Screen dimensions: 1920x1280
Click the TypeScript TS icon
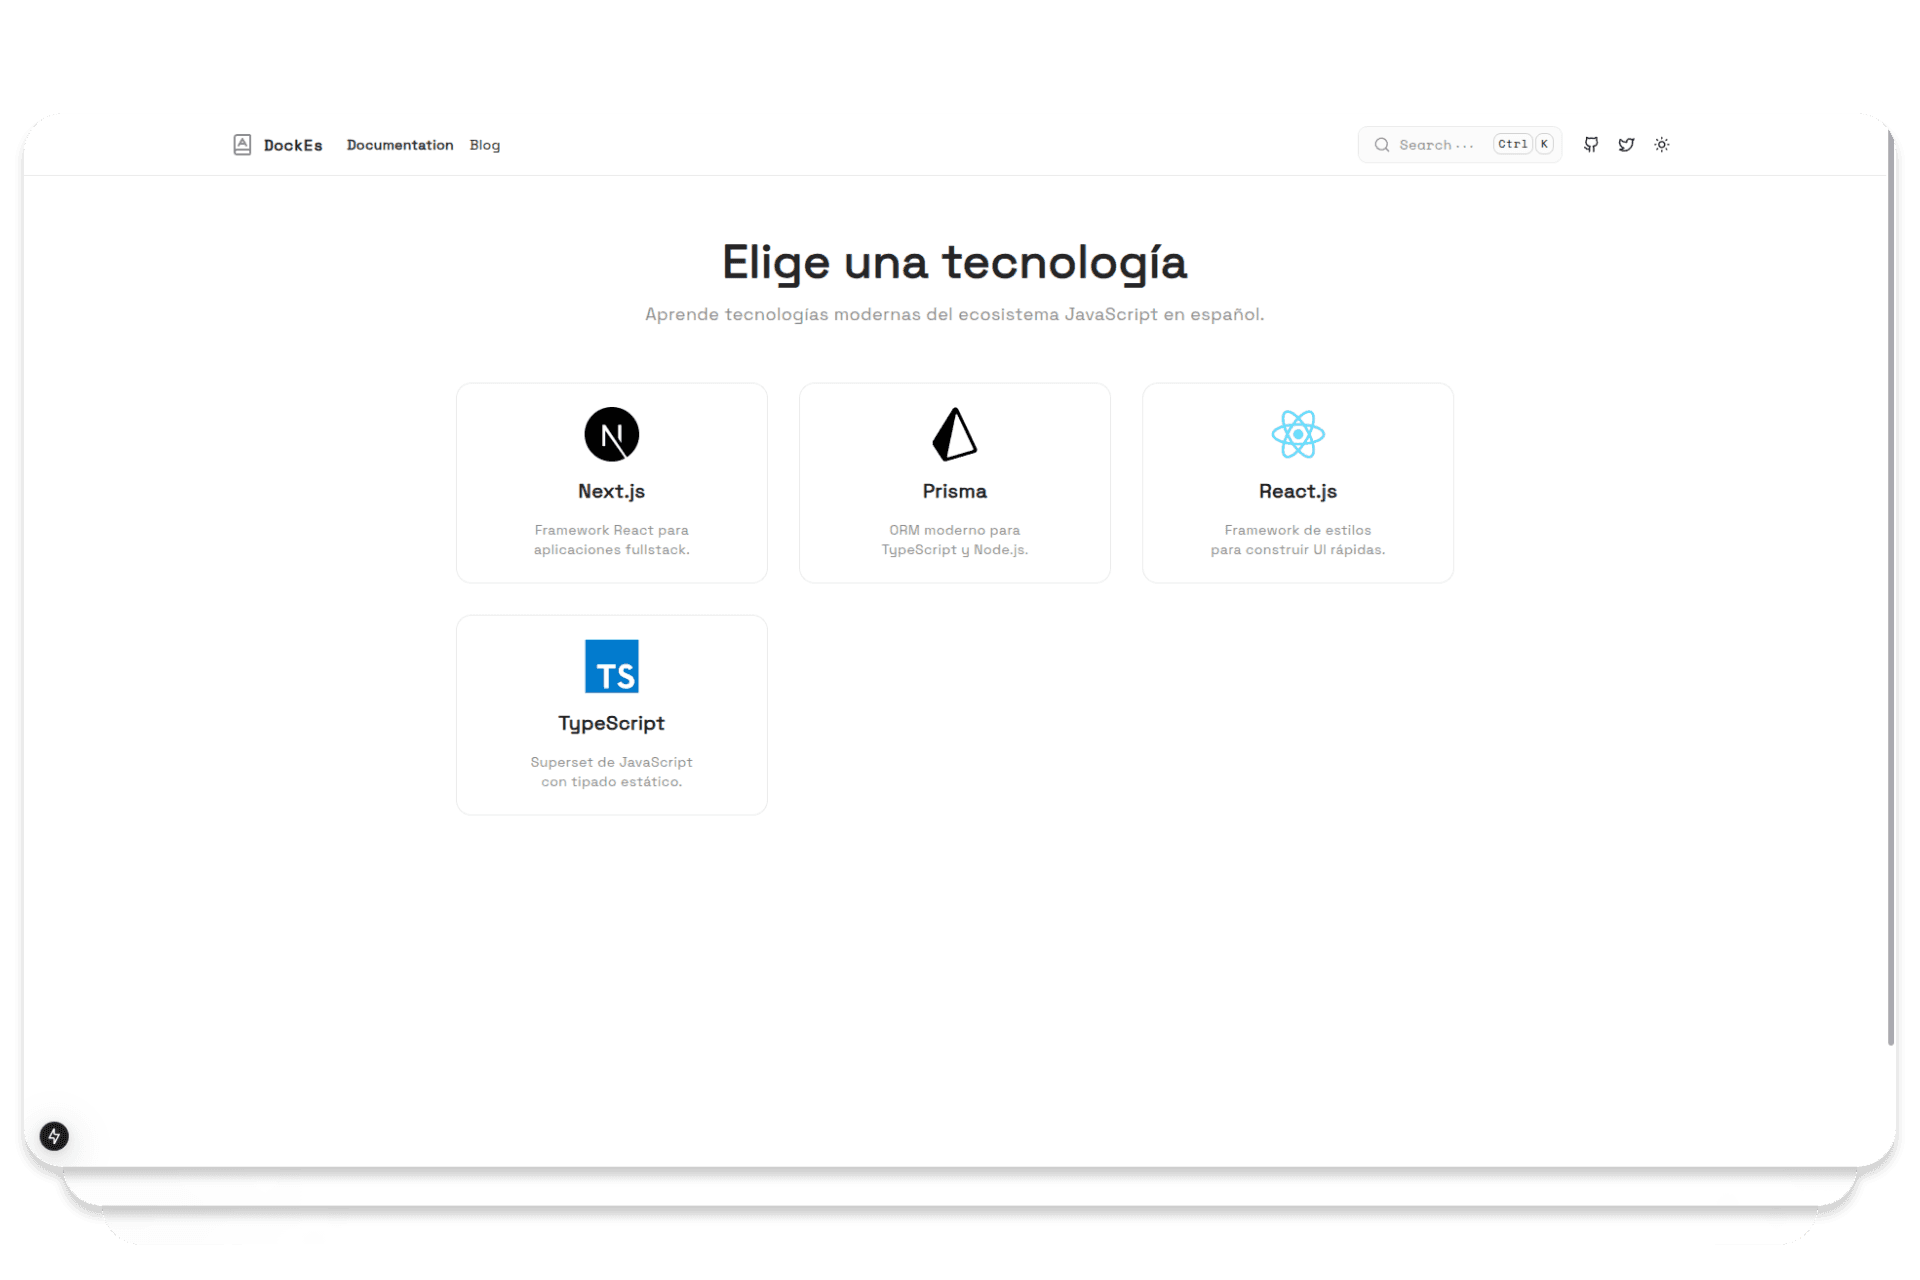611,666
